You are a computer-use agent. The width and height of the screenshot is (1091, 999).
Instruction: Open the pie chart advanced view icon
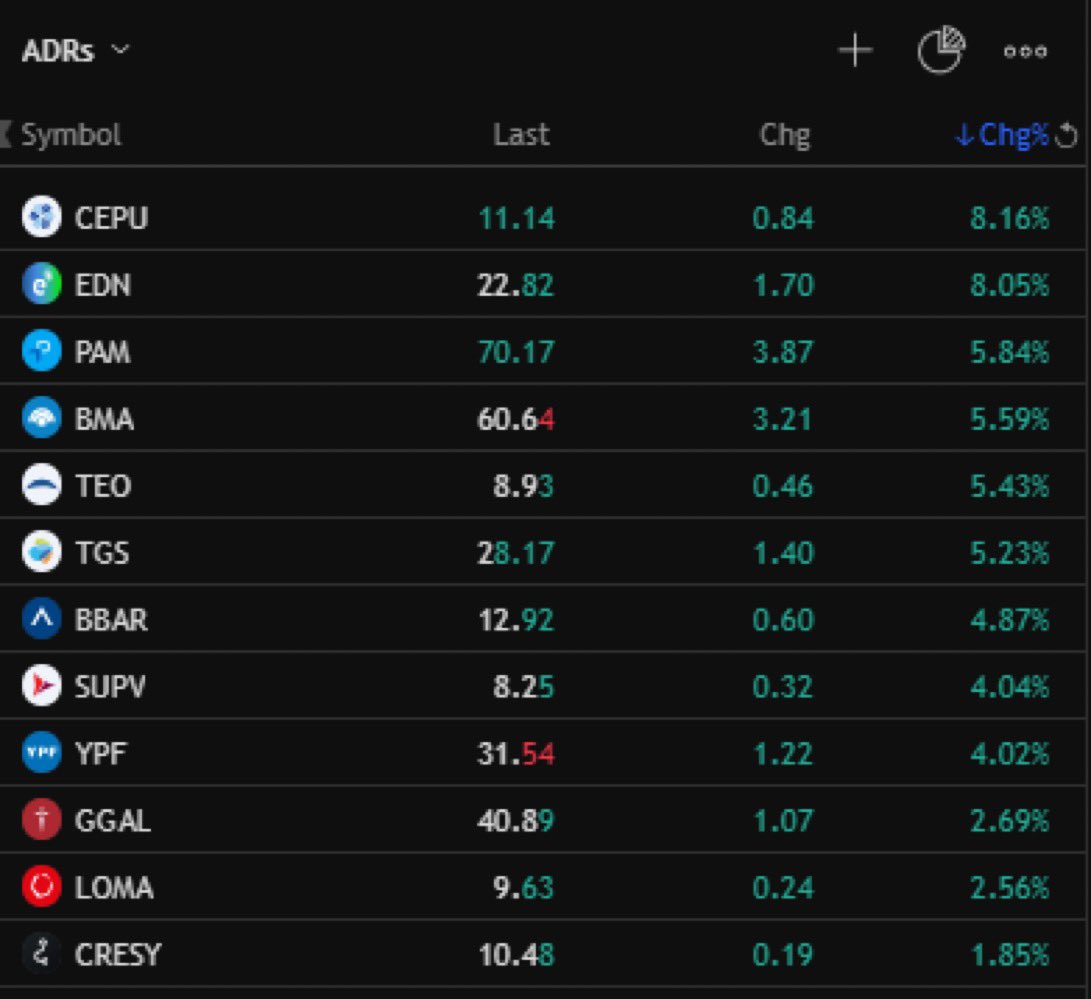pos(941,49)
